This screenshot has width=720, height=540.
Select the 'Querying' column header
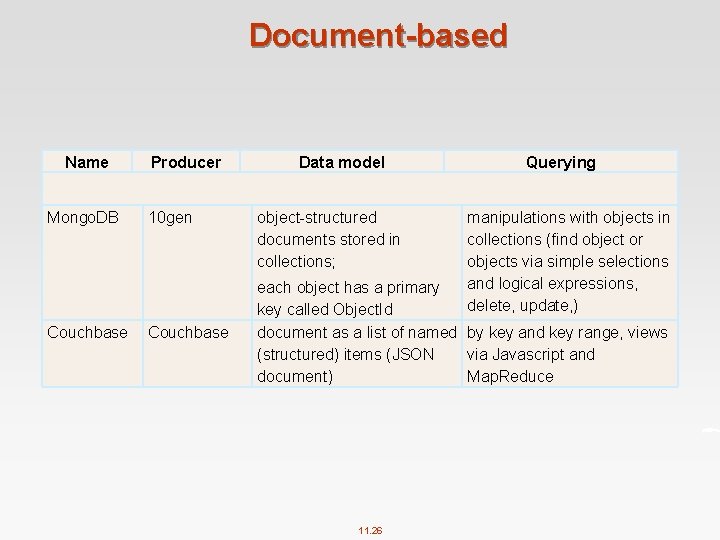point(561,162)
